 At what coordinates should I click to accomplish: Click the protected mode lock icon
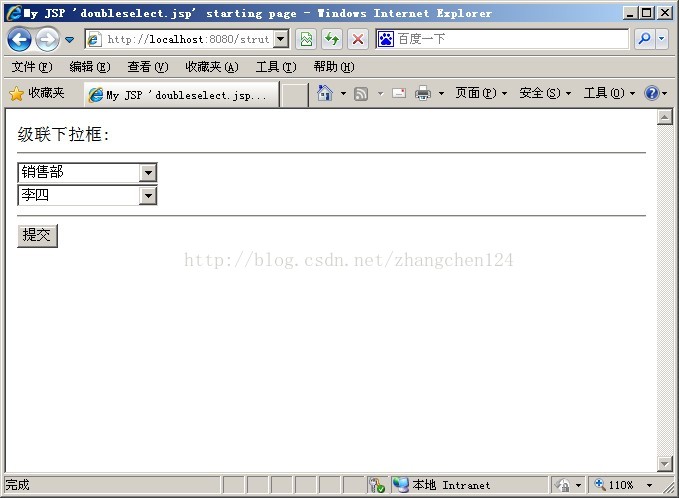563,485
